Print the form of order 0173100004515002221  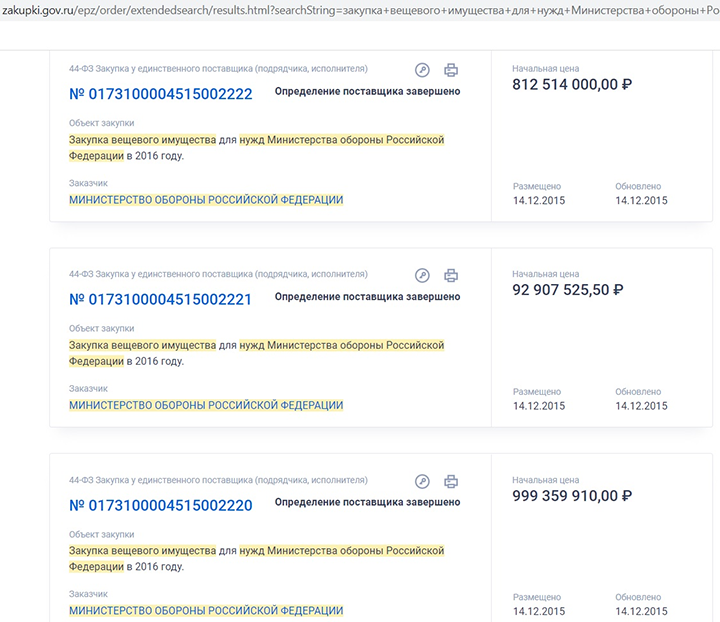(451, 275)
